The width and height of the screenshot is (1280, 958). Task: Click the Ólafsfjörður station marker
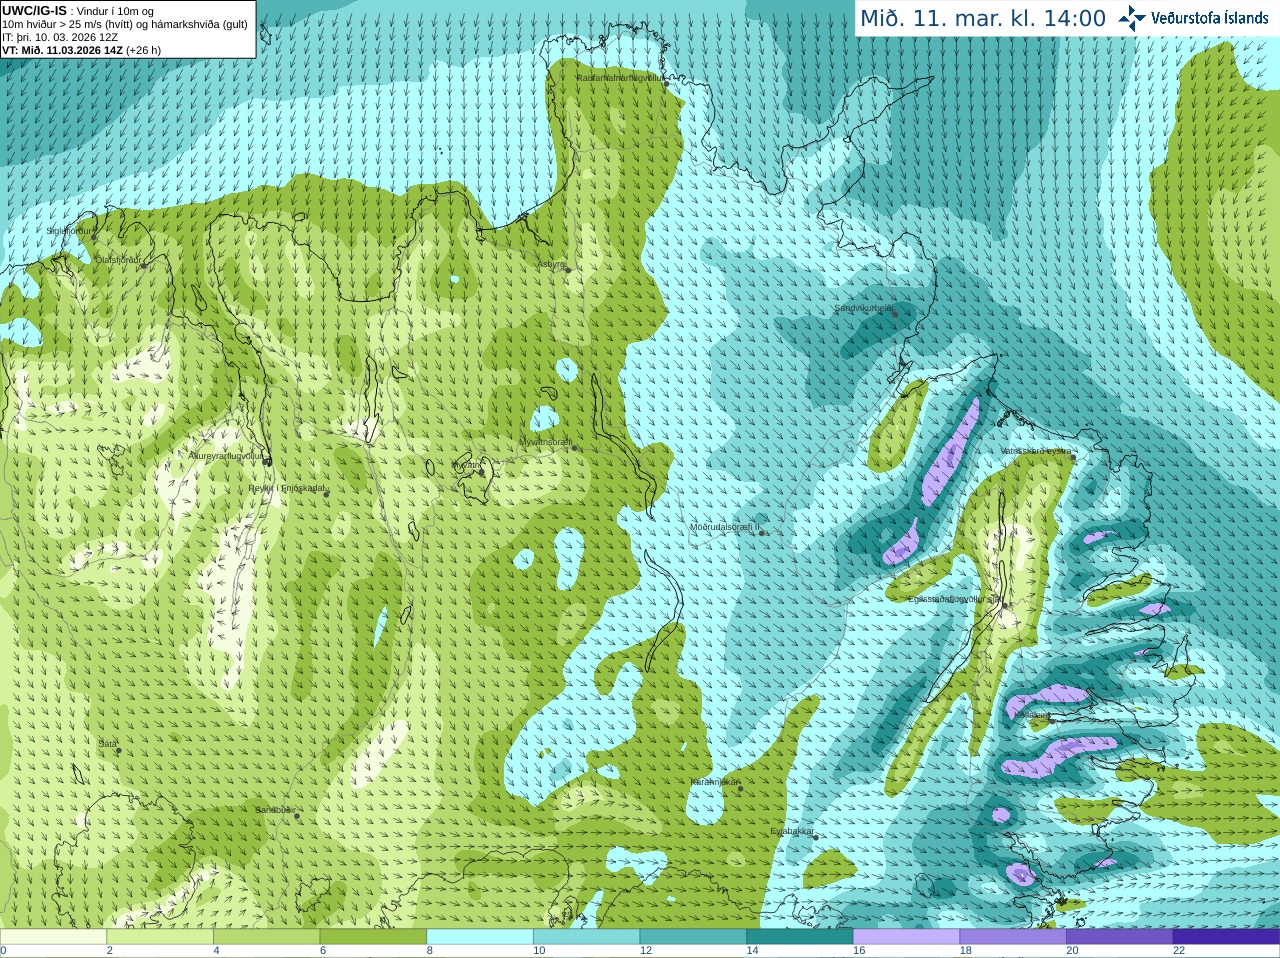tap(144, 266)
